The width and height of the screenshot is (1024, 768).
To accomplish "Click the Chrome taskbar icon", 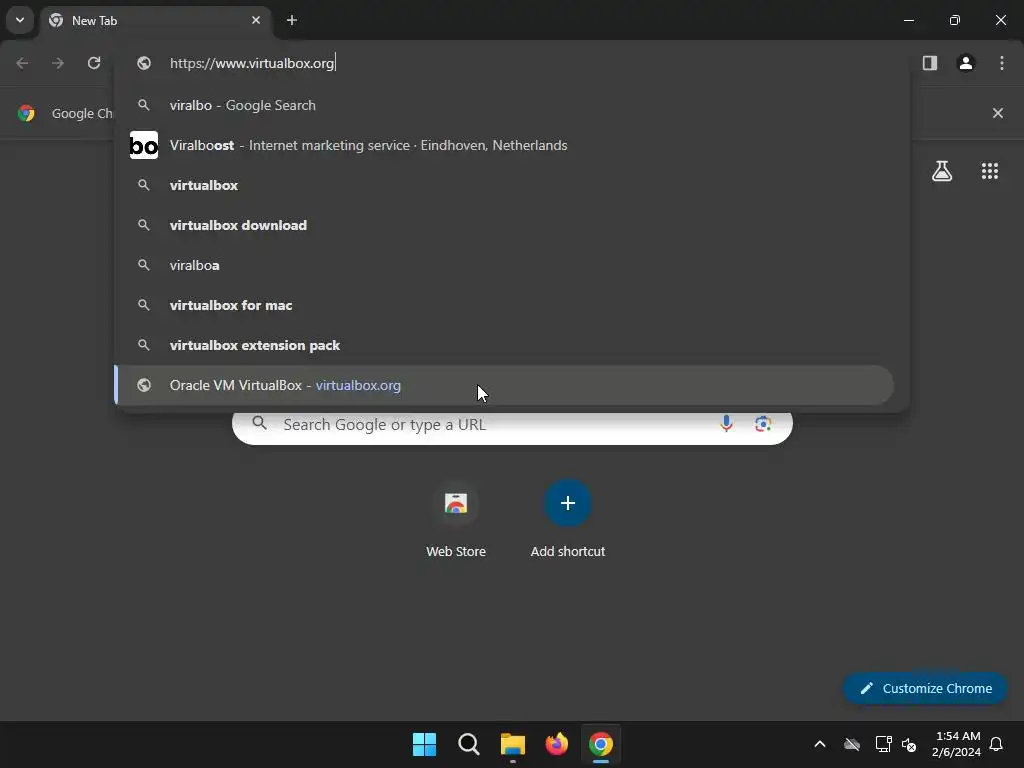I will (x=601, y=744).
